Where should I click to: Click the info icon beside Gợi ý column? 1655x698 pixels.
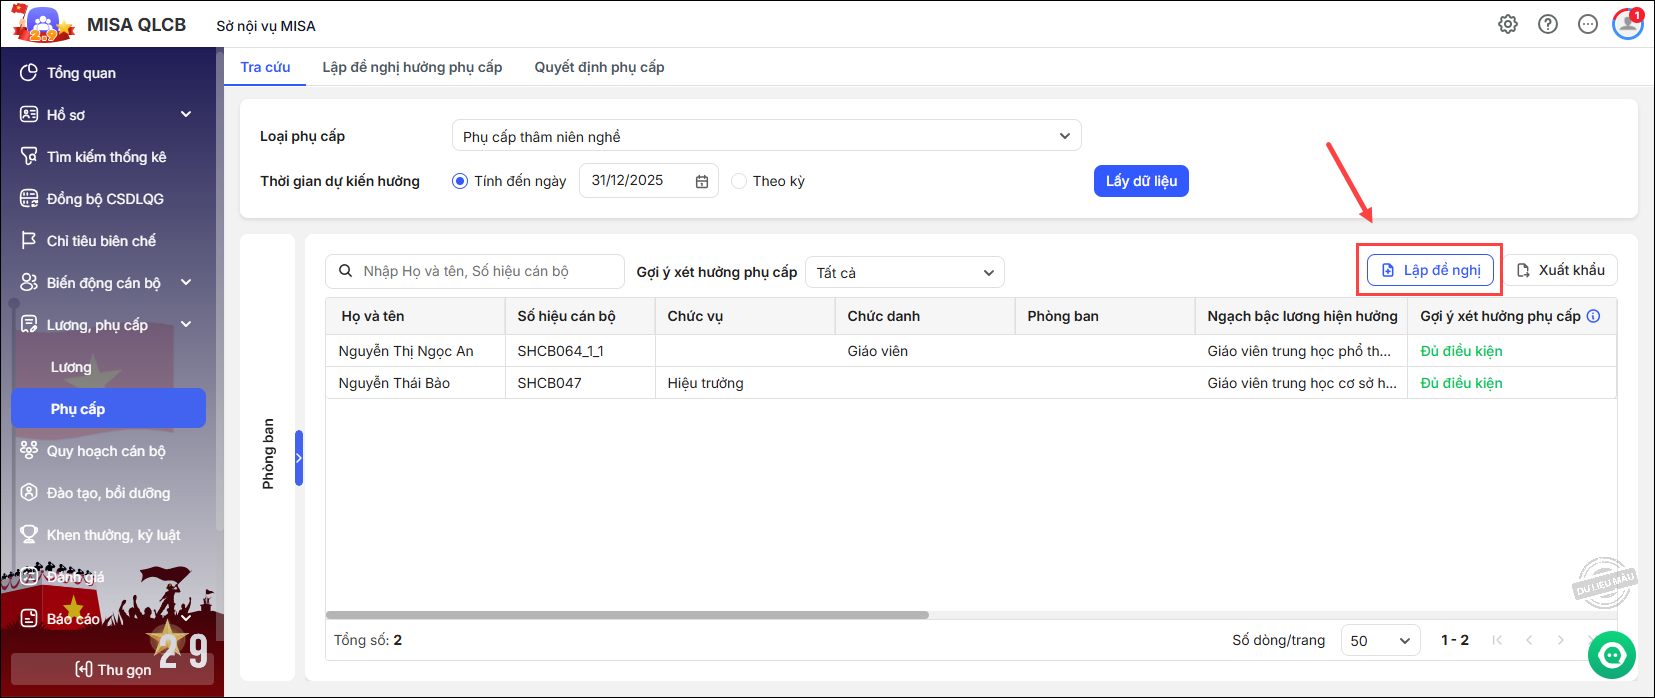(x=1593, y=316)
